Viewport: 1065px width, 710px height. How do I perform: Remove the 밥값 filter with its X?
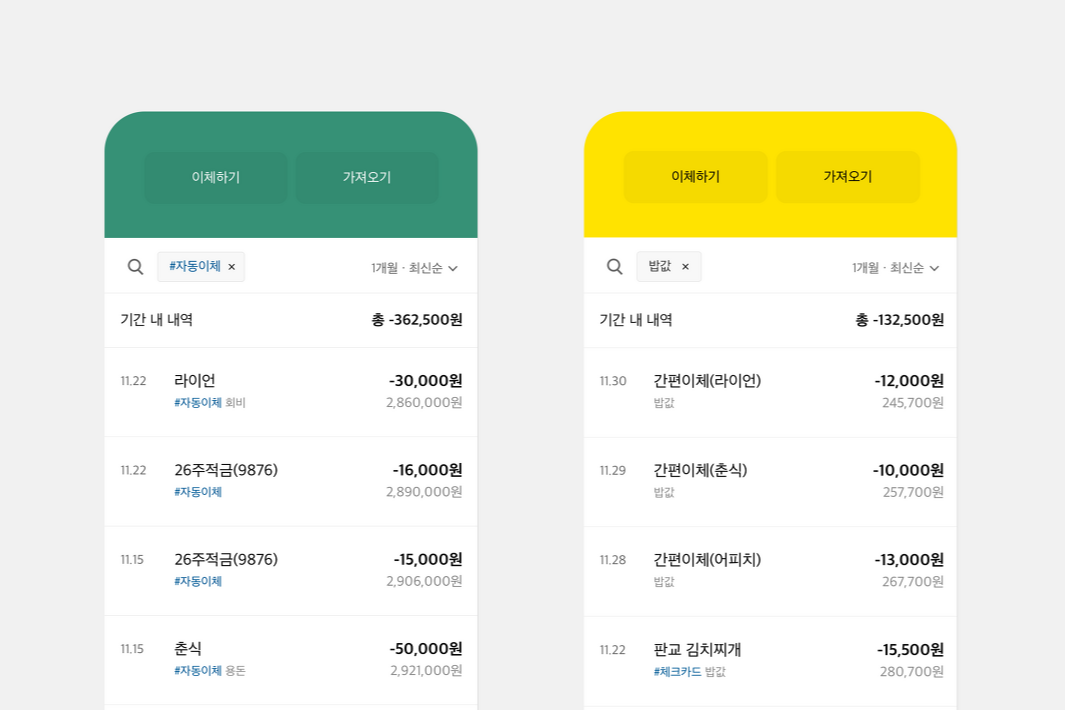pos(685,267)
